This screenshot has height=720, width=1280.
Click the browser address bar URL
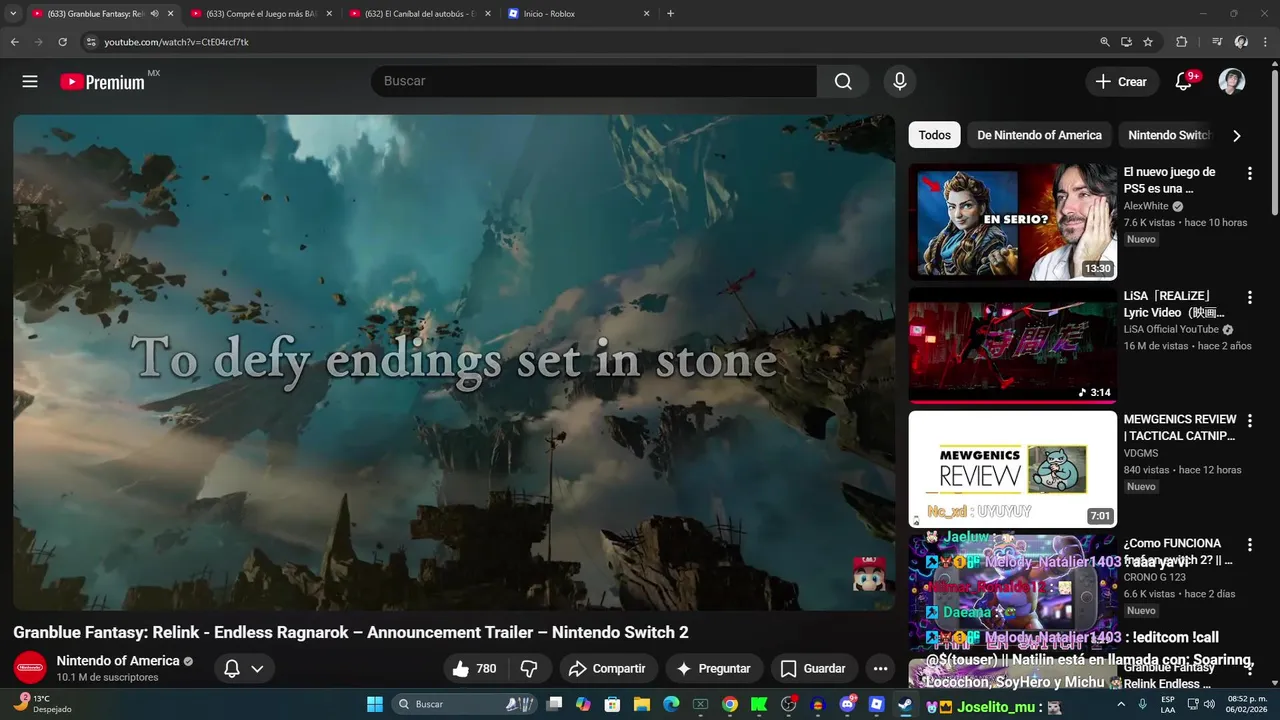(x=177, y=42)
